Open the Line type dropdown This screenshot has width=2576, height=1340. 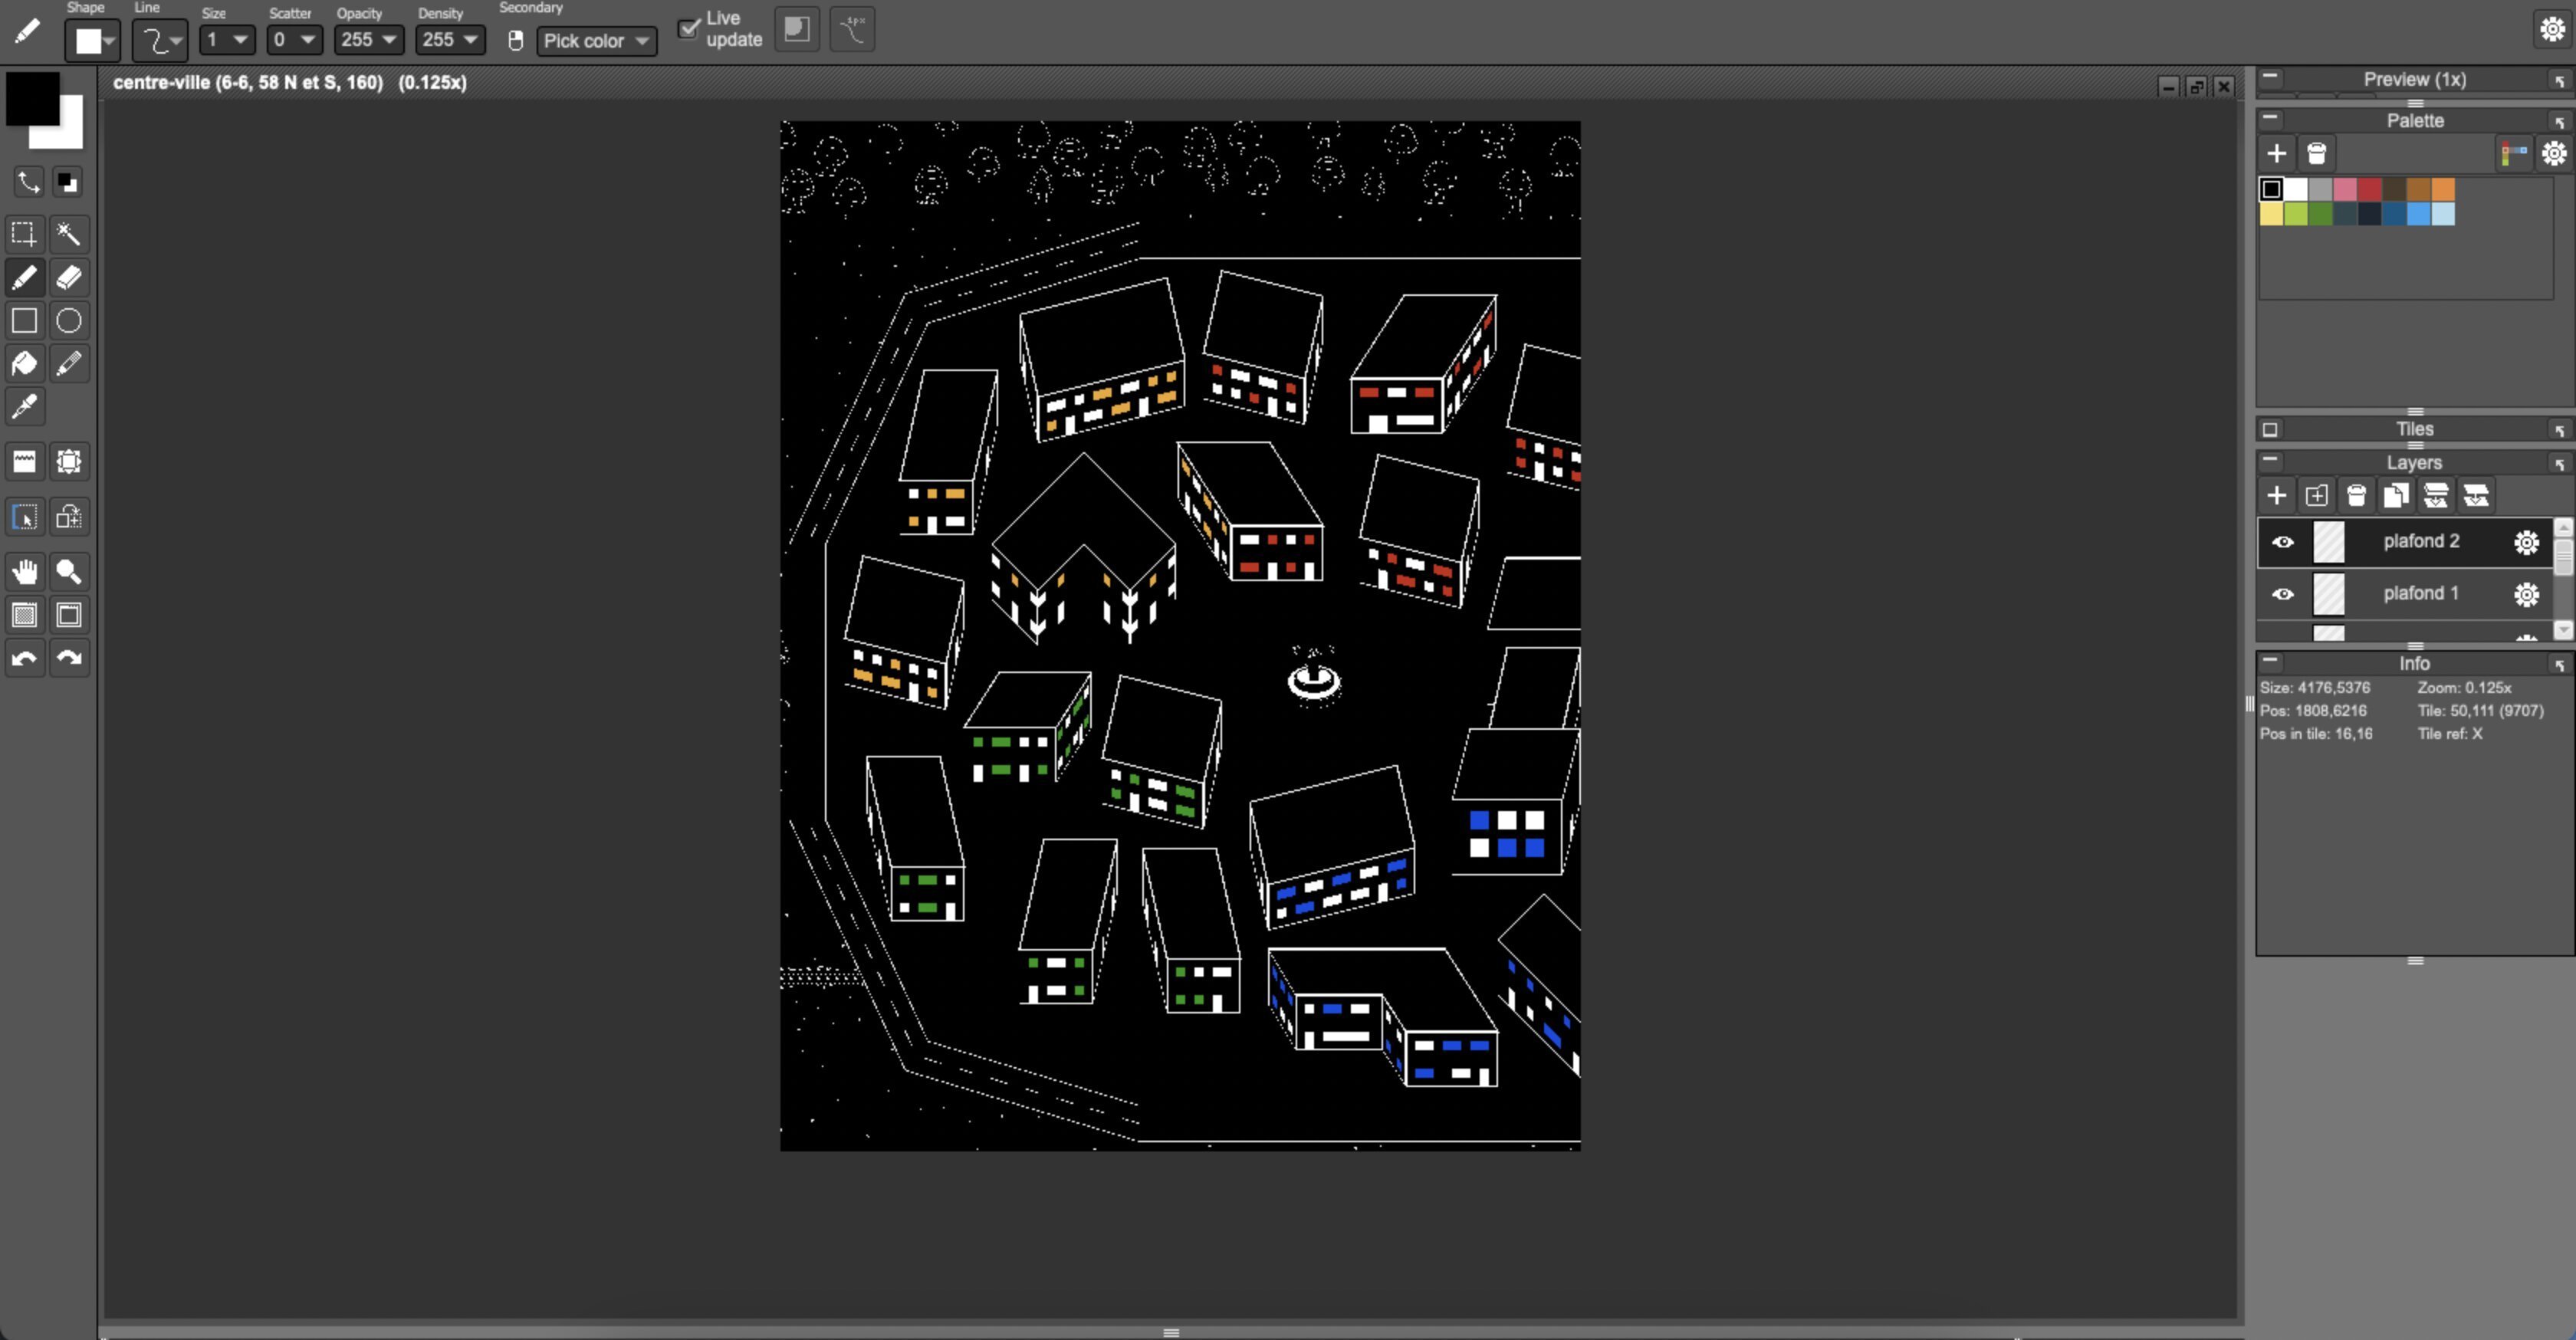click(160, 41)
